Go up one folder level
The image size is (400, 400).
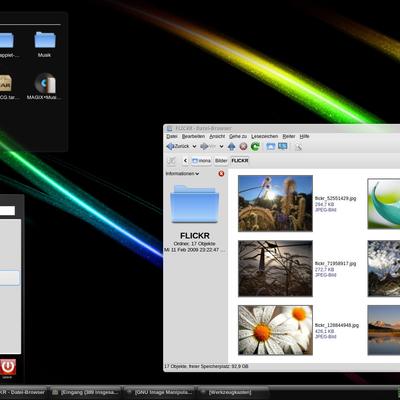pos(231,146)
